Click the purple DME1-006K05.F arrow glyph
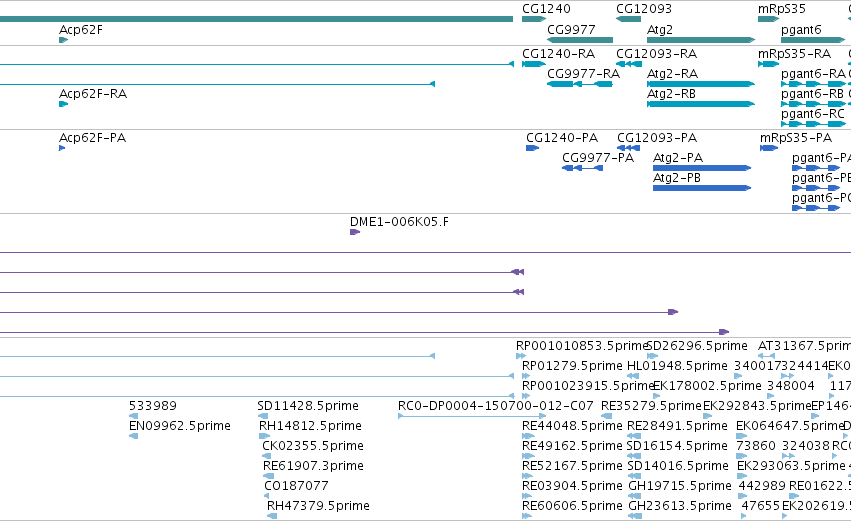 tap(355, 232)
